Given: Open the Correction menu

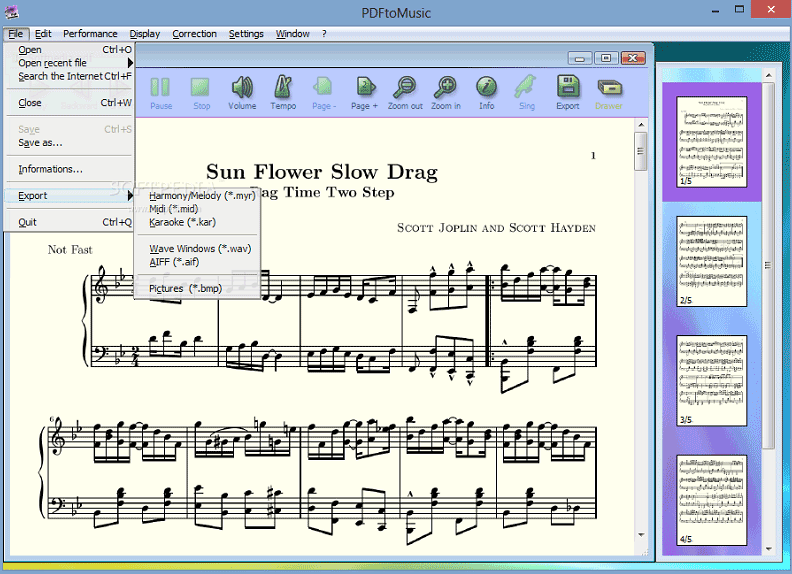Looking at the screenshot, I should (x=194, y=34).
